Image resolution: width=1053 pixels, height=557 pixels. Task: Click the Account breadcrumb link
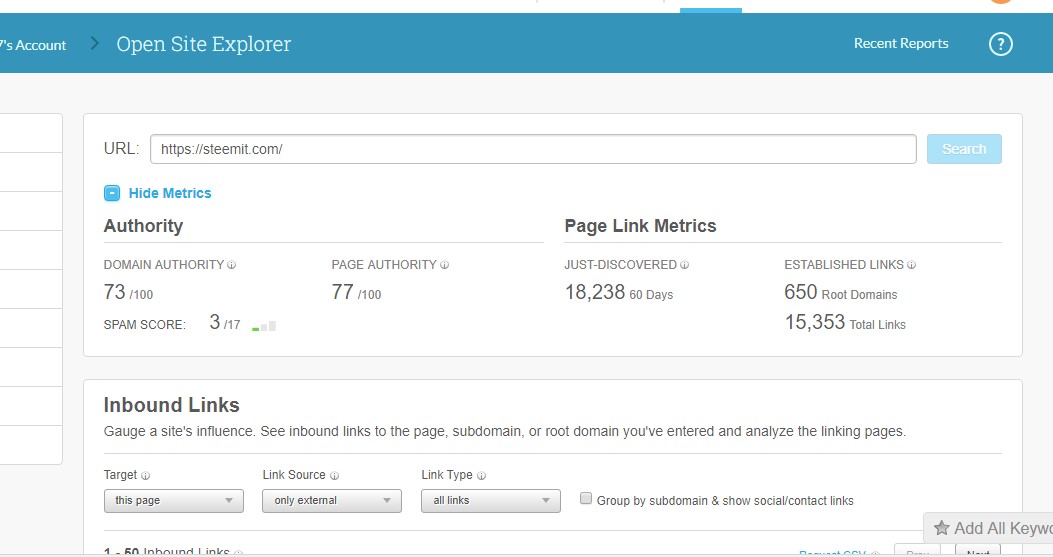coord(33,45)
